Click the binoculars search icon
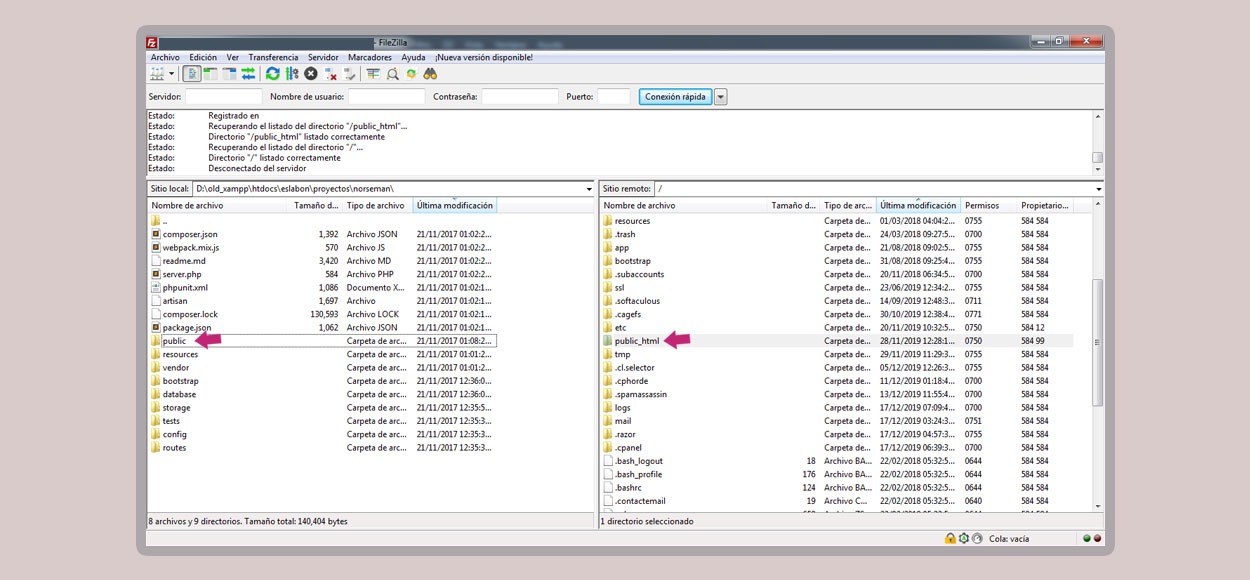This screenshot has height=580, width=1250. pyautogui.click(x=430, y=74)
